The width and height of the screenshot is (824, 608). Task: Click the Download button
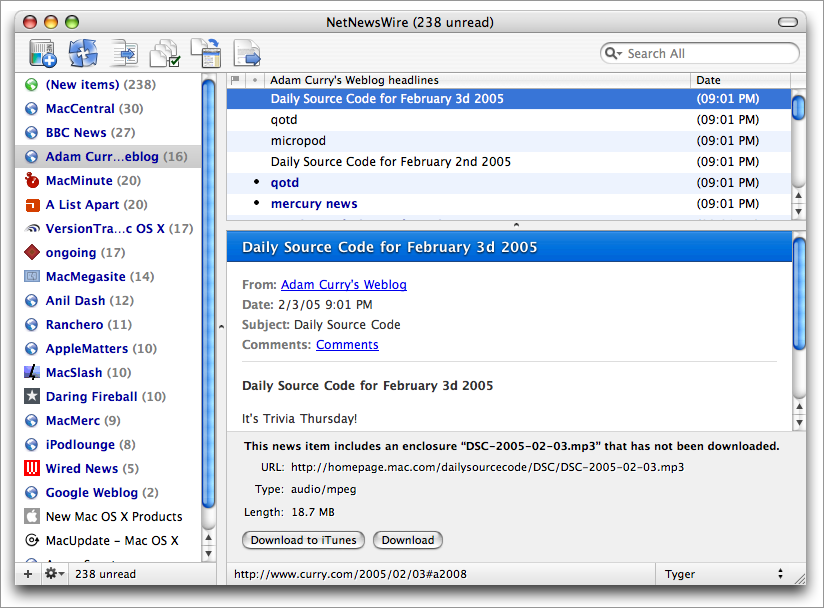[x=408, y=540]
